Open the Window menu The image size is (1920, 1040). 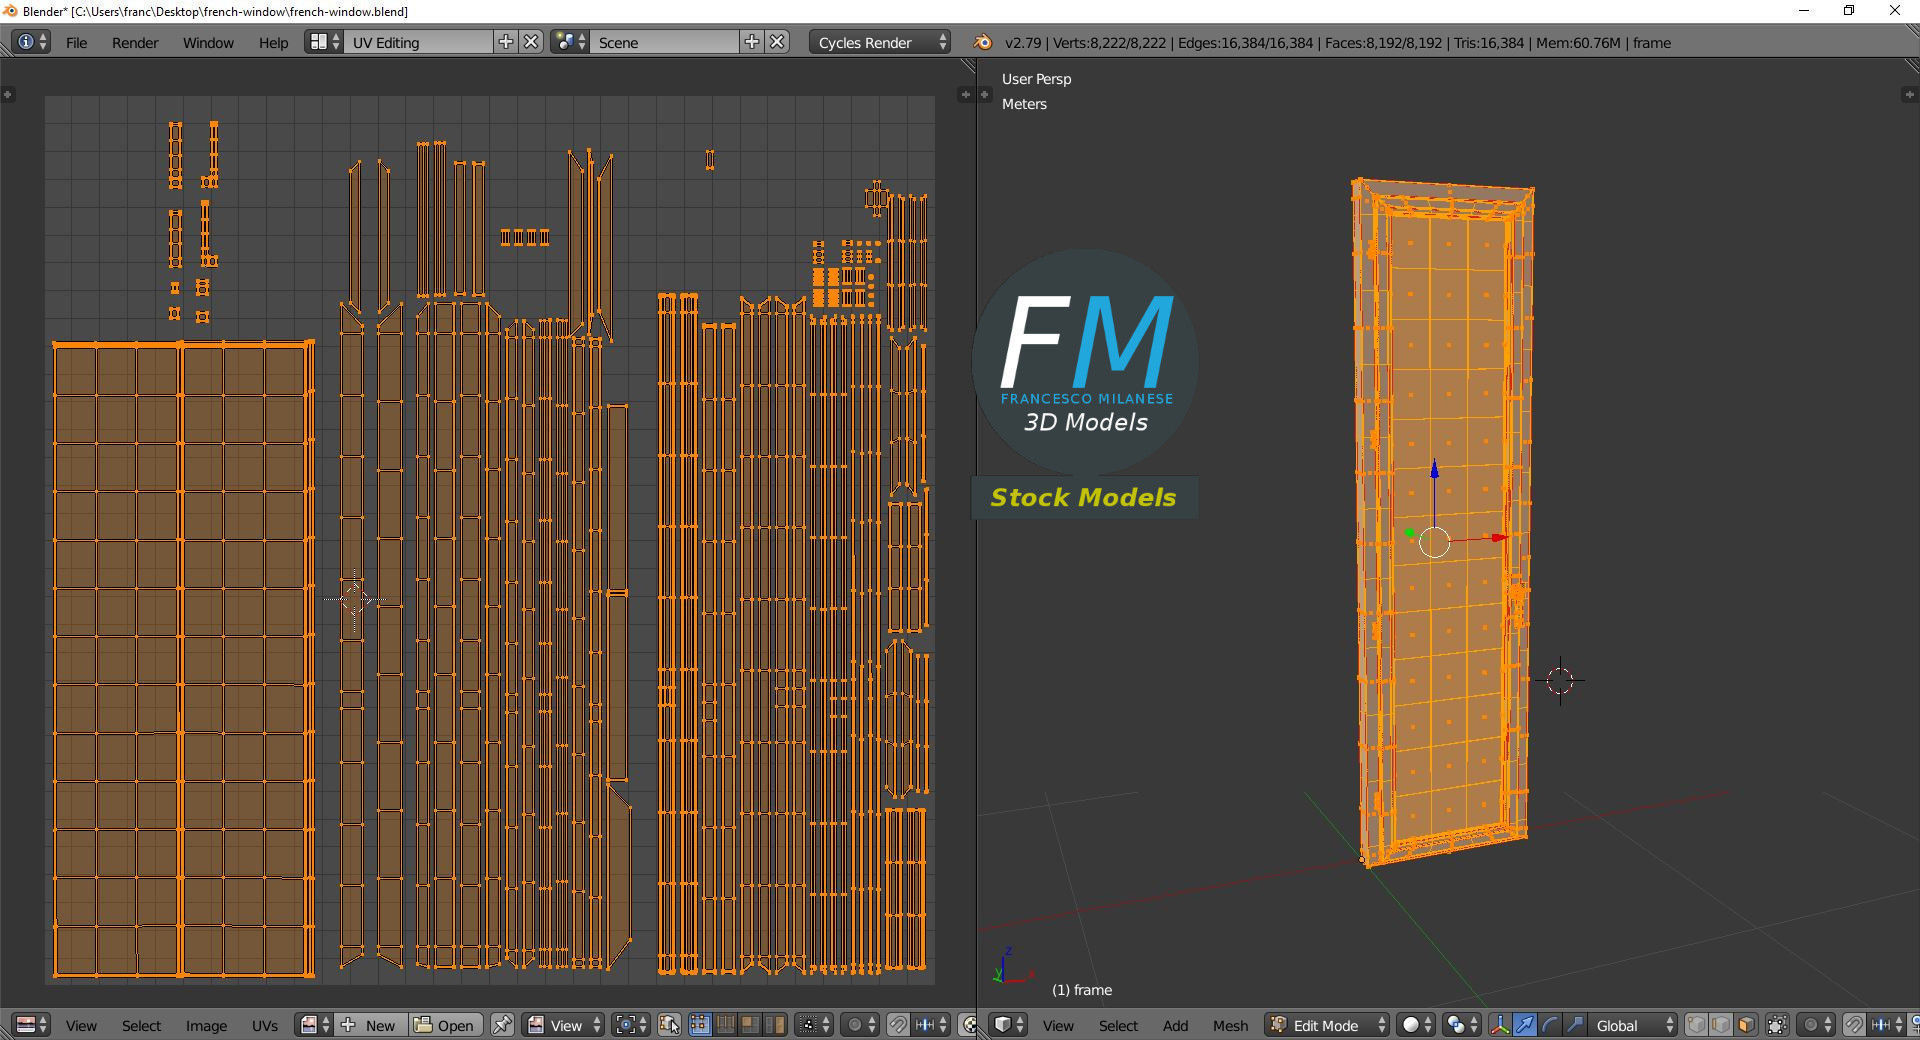[208, 42]
